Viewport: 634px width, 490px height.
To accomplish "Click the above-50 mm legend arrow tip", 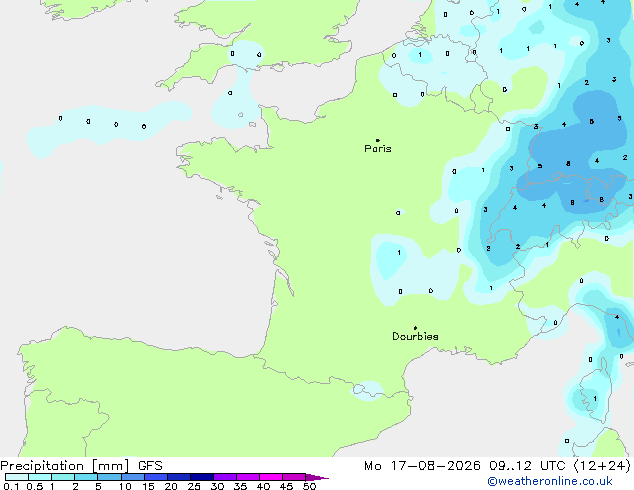I will (317, 477).
